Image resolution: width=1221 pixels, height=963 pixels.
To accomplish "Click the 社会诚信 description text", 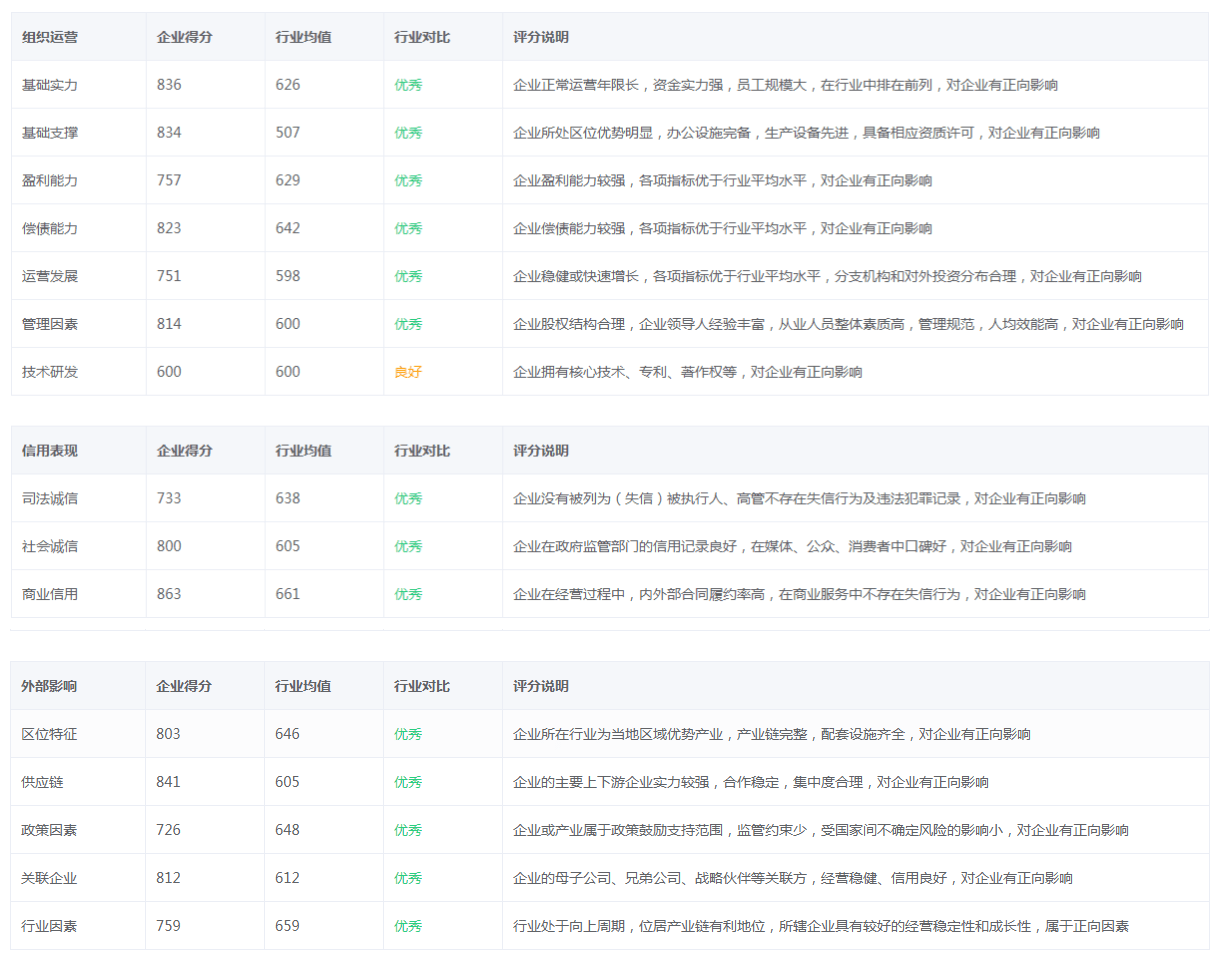I will 793,547.
